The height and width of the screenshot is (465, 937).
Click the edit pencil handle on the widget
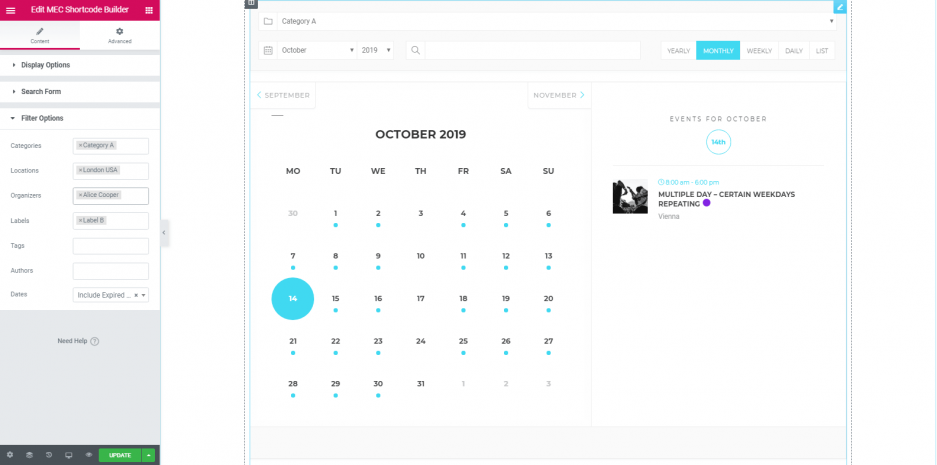click(x=840, y=7)
